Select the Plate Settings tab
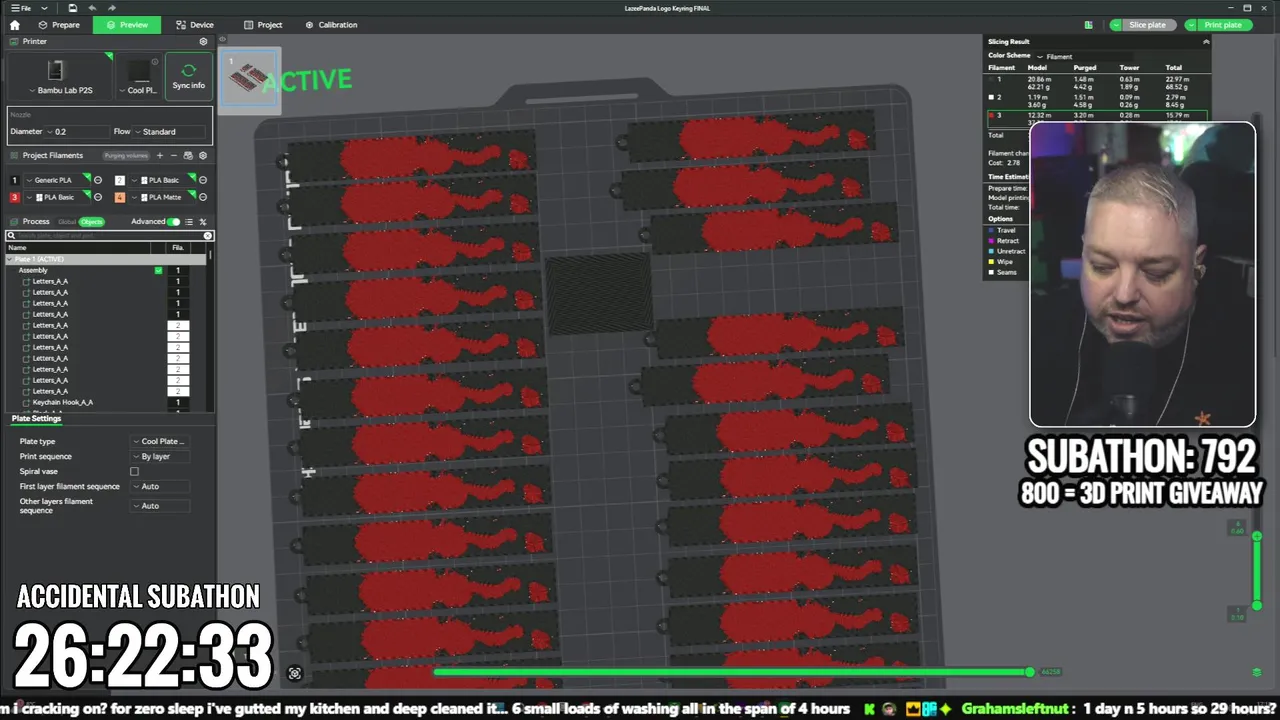Viewport: 1280px width, 720px height. (x=36, y=418)
